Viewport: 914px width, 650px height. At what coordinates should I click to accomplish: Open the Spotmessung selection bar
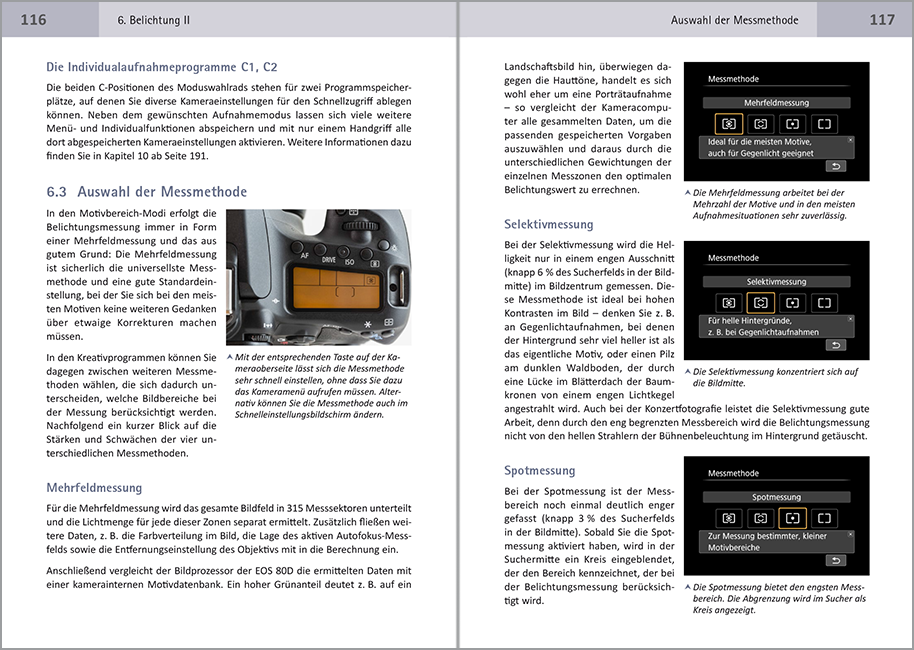pos(777,496)
